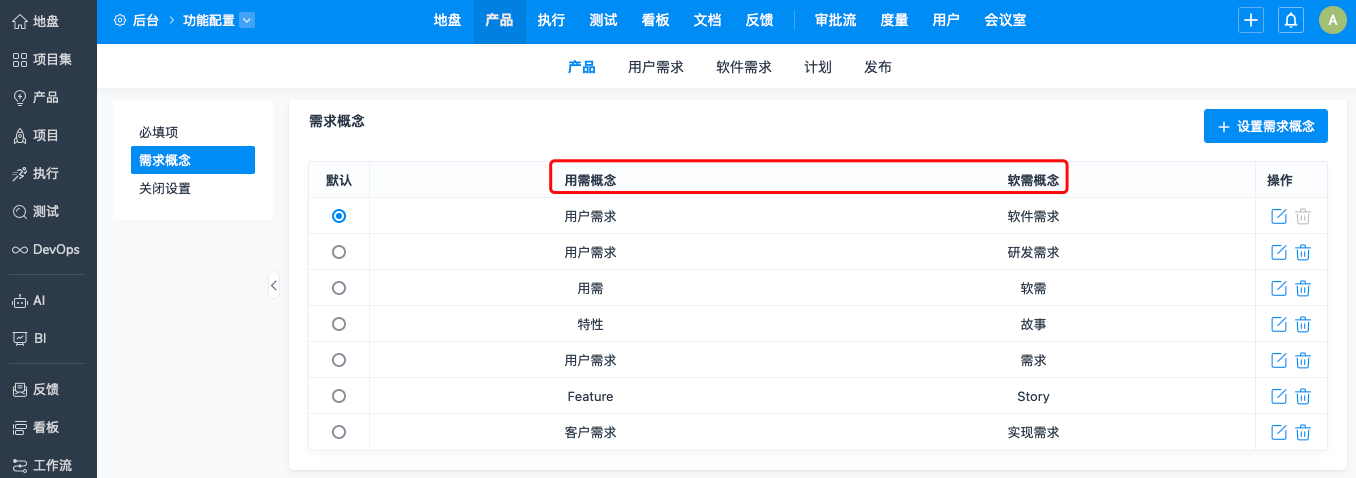The image size is (1356, 478).
Task: Click the plus quick-create icon in header
Action: 1251,20
